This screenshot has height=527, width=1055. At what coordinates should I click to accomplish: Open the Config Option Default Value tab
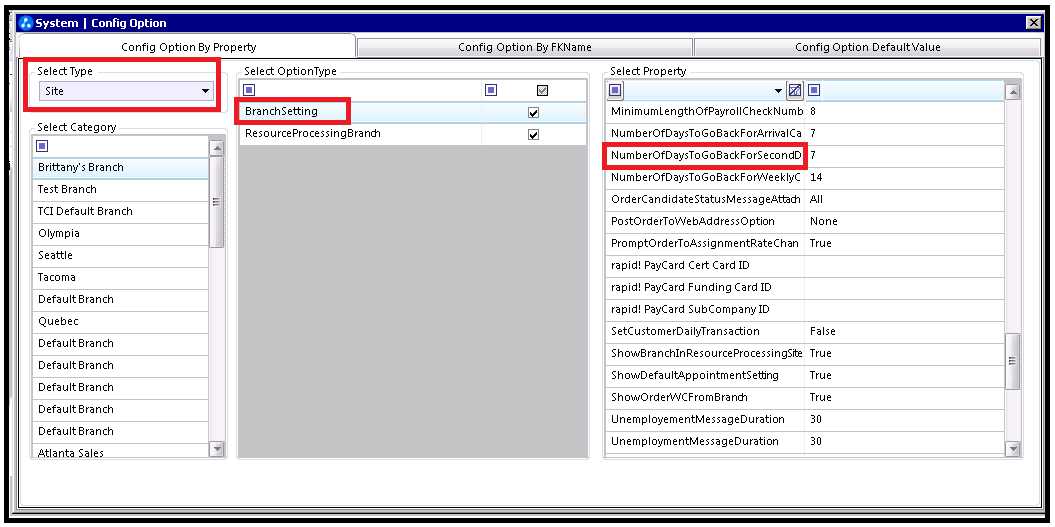point(867,47)
